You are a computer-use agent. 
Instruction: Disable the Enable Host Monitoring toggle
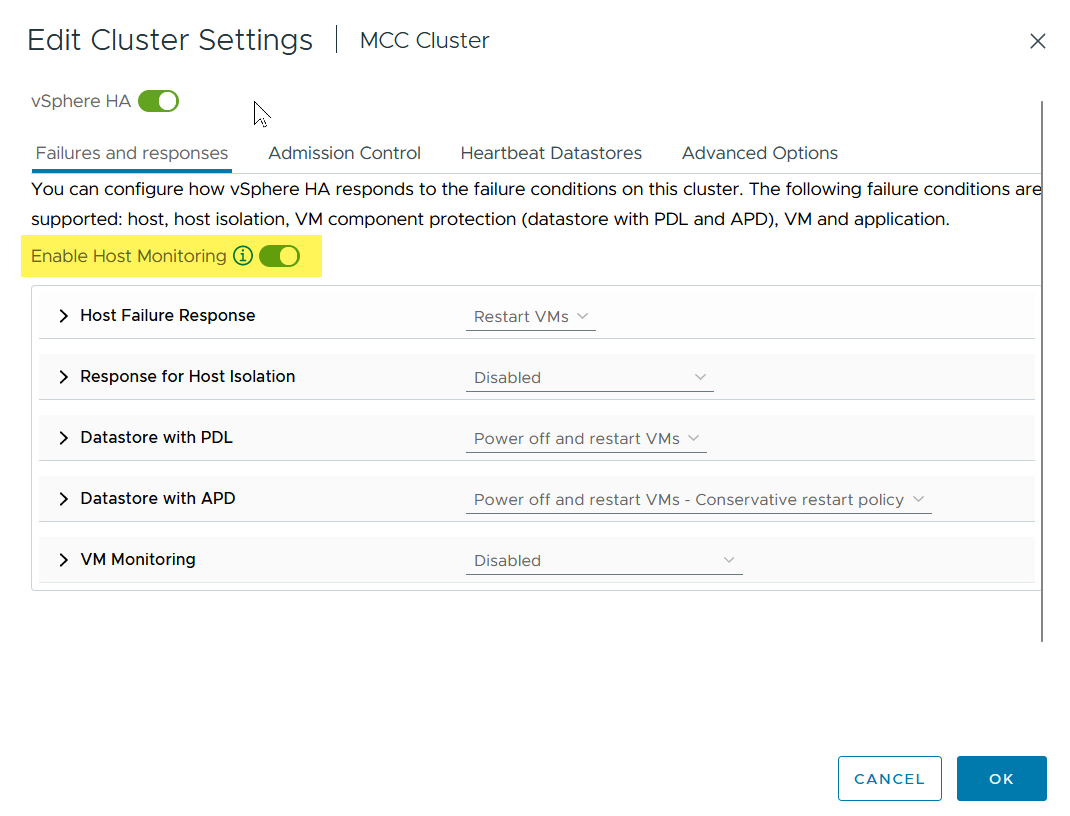(x=279, y=256)
